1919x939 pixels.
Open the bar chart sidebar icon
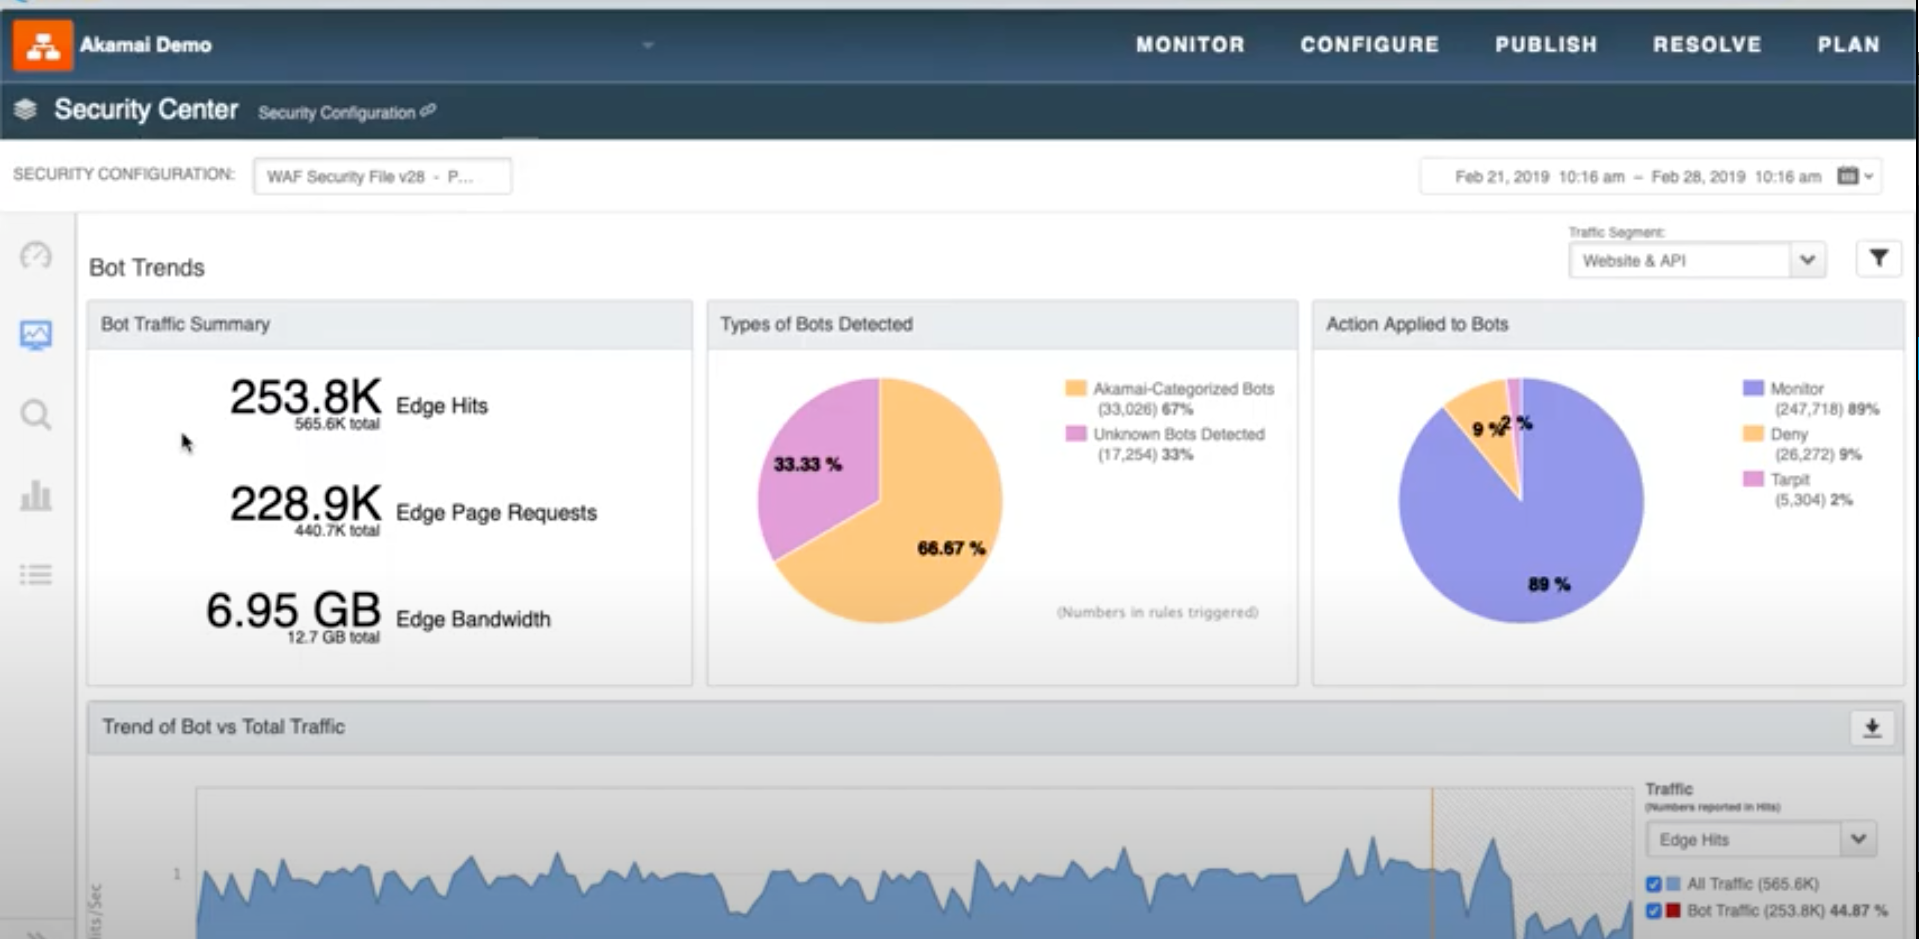[x=36, y=495]
